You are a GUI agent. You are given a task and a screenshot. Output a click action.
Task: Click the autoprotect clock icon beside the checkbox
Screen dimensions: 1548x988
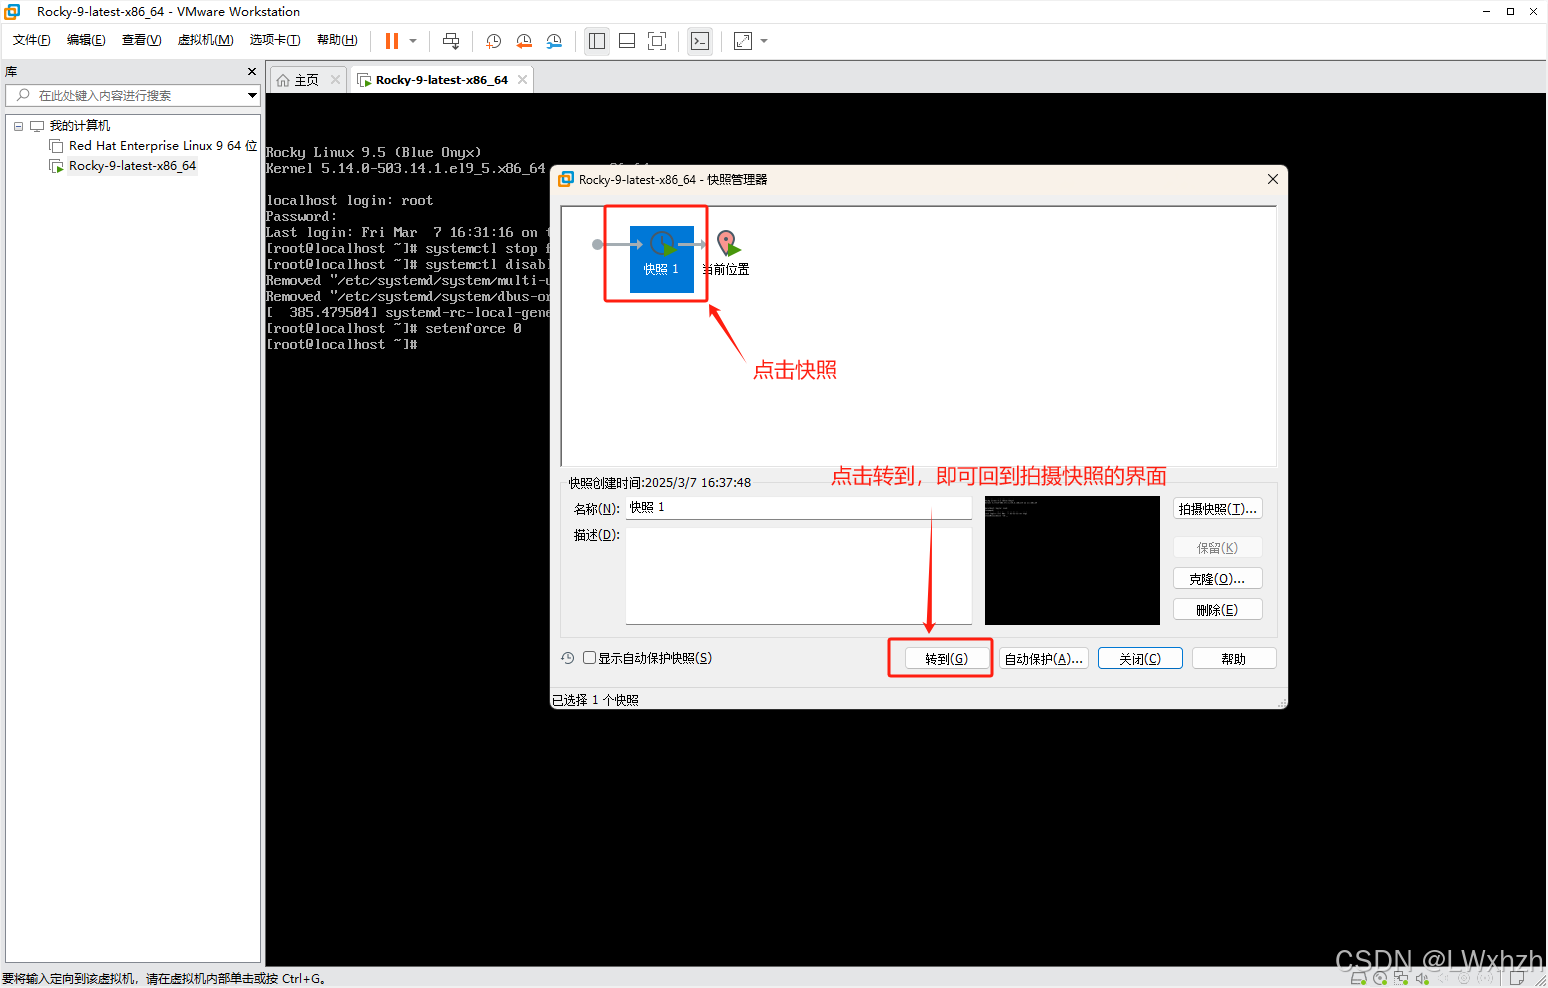tap(568, 658)
